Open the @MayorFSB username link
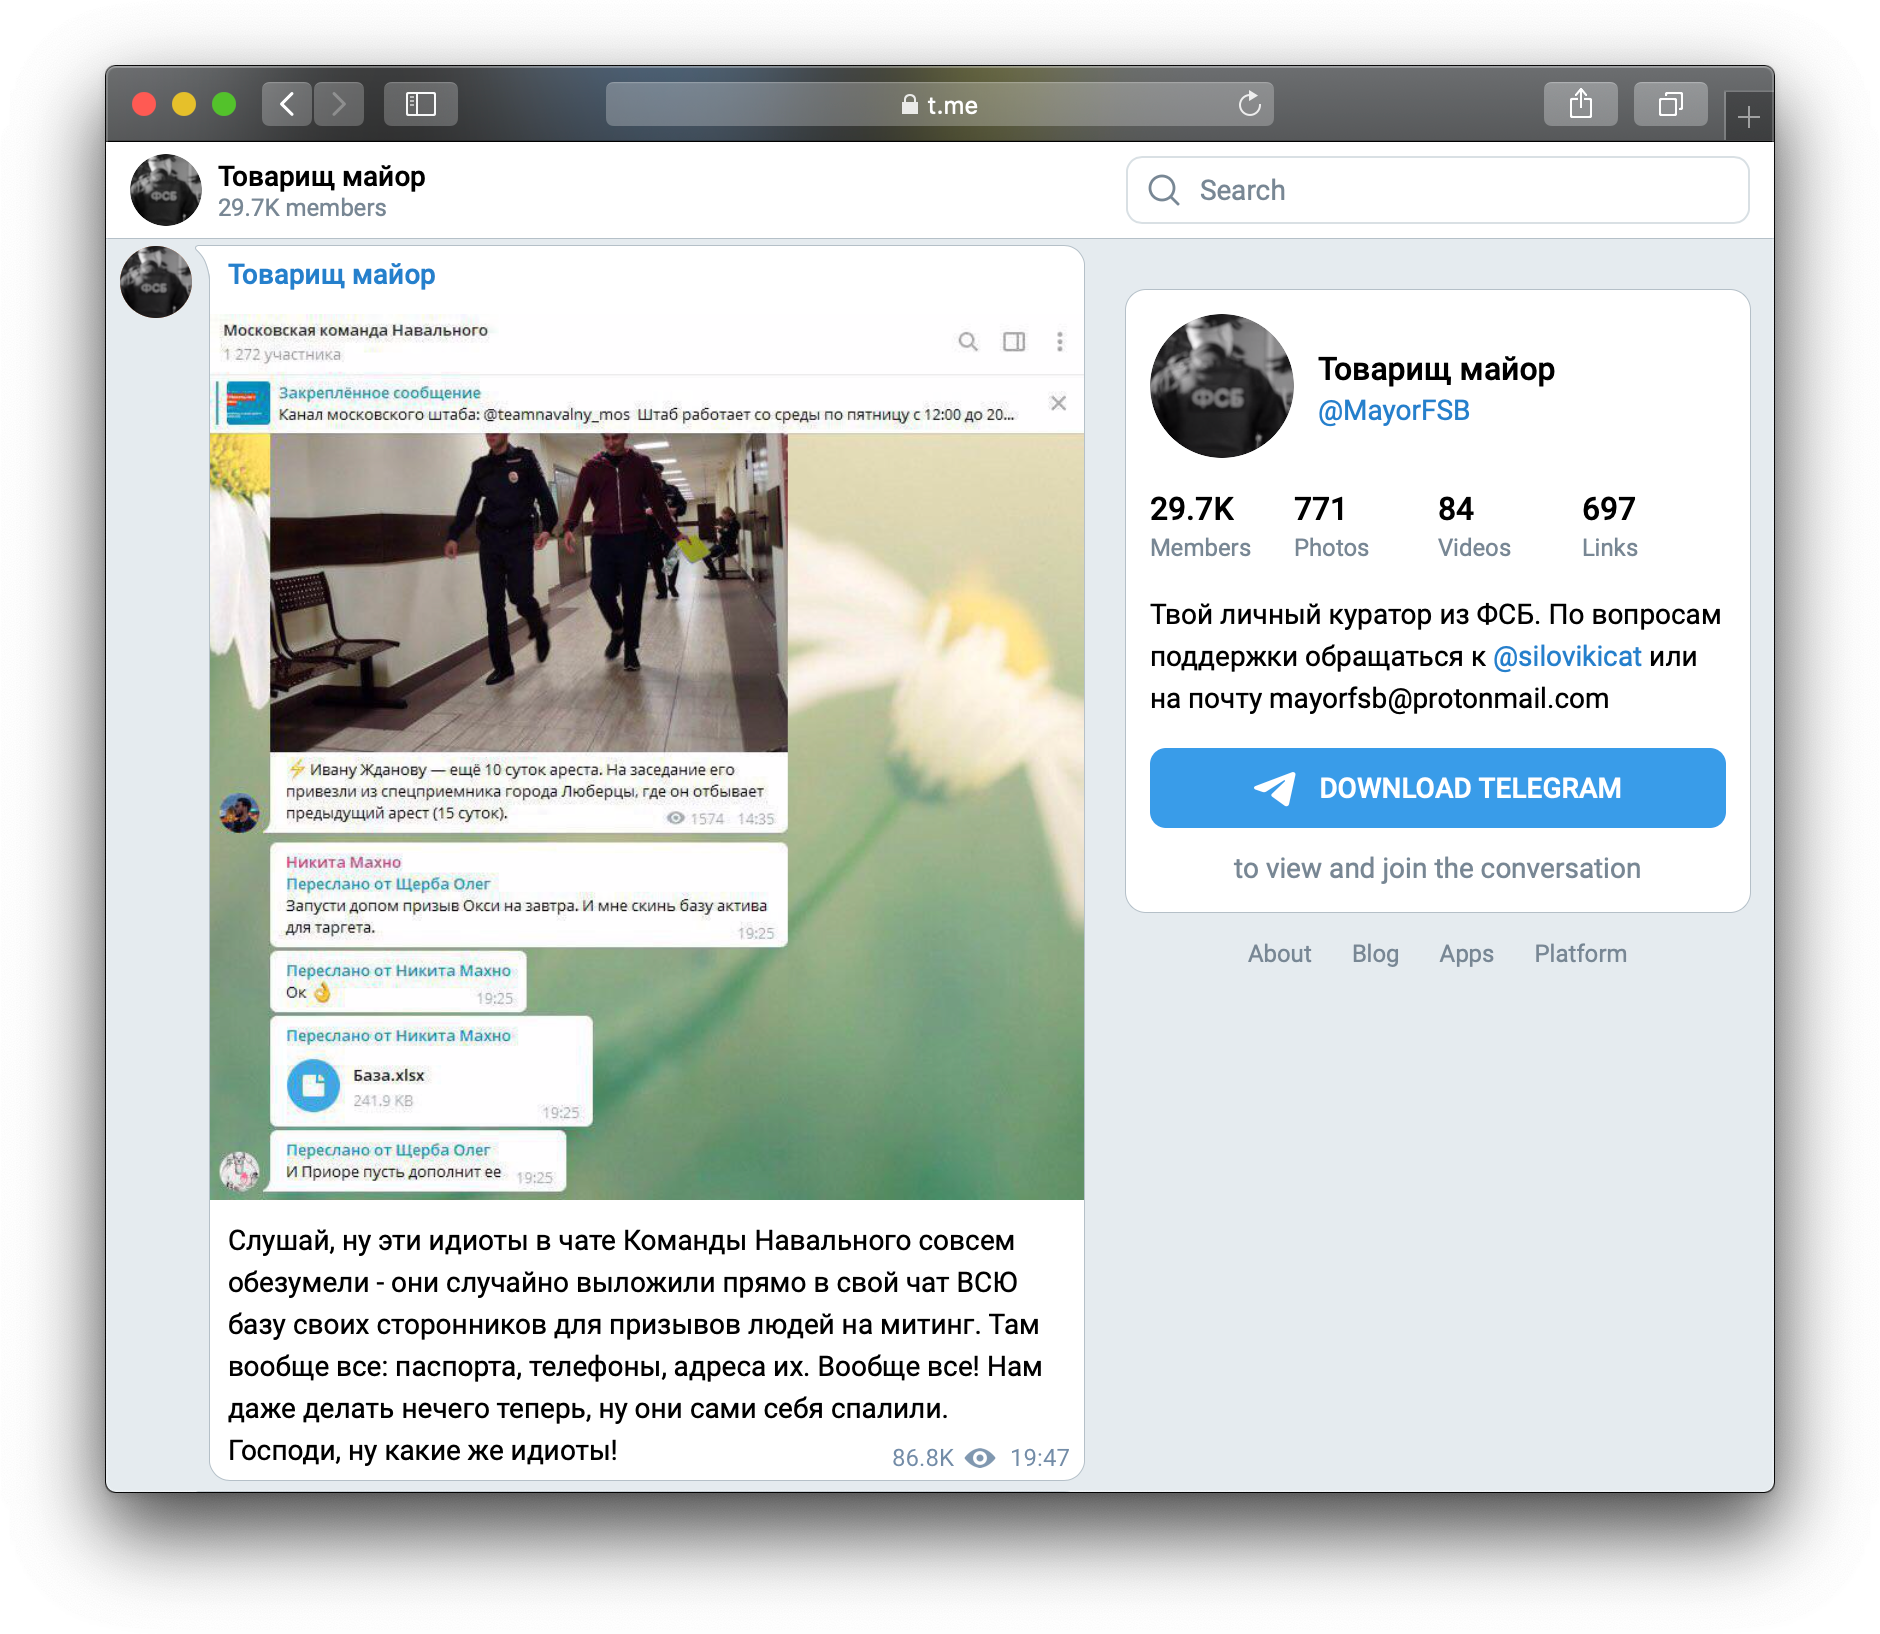Image resolution: width=1880 pixels, height=1634 pixels. [1393, 411]
